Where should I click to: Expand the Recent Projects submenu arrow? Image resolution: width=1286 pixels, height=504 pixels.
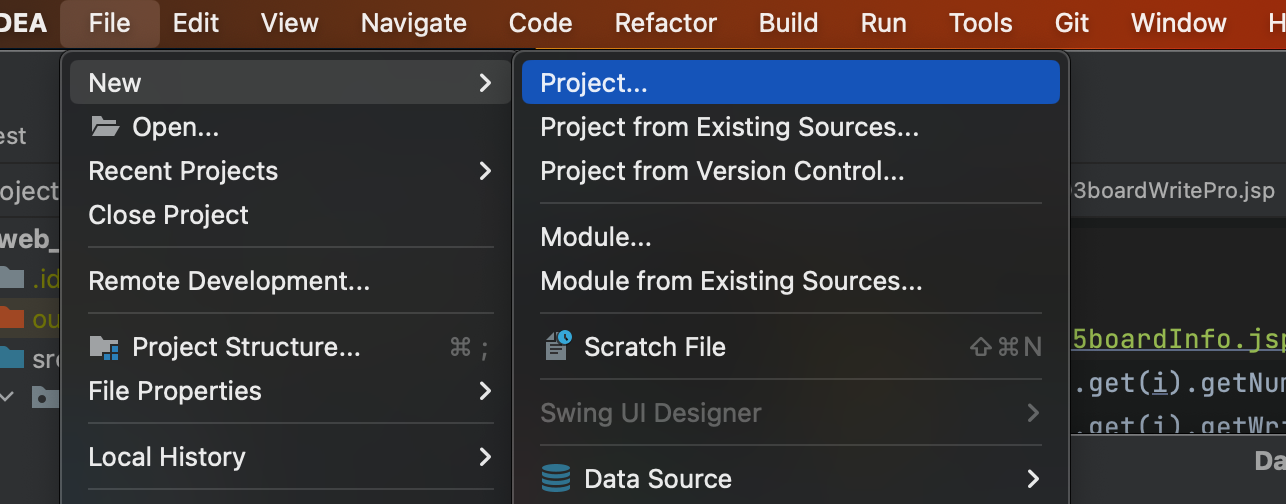[485, 171]
